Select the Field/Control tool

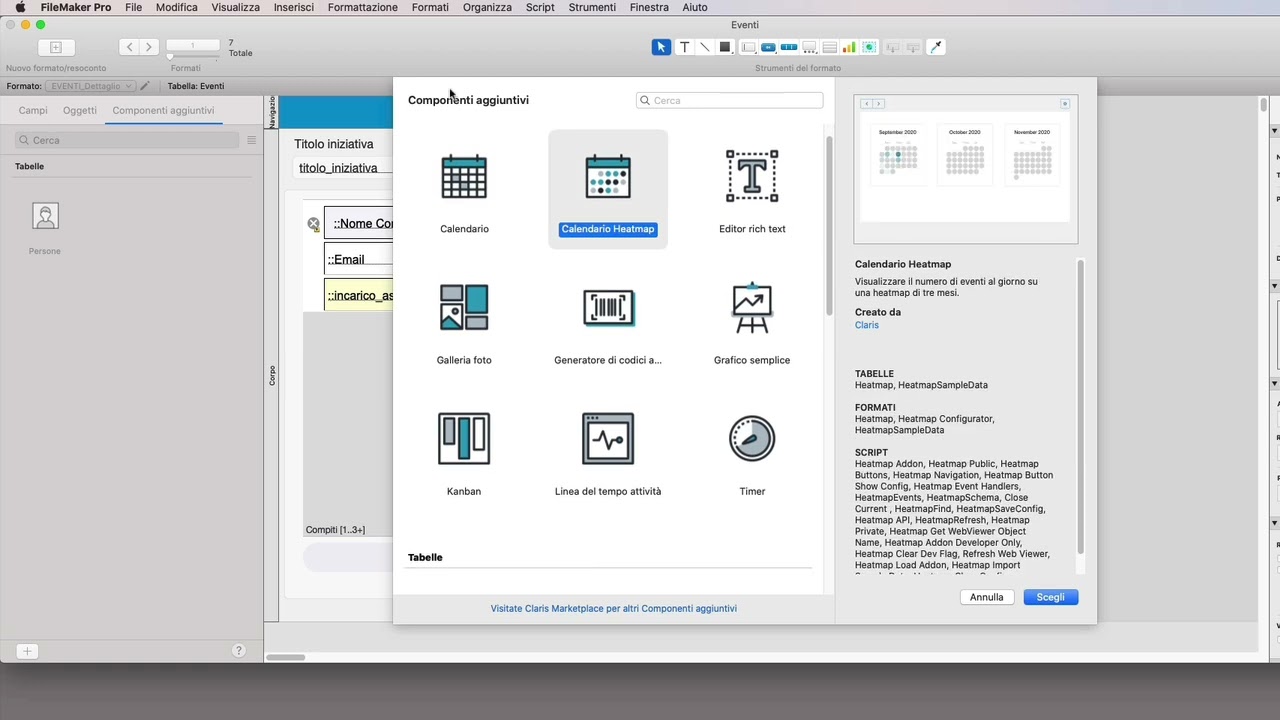pyautogui.click(x=748, y=47)
